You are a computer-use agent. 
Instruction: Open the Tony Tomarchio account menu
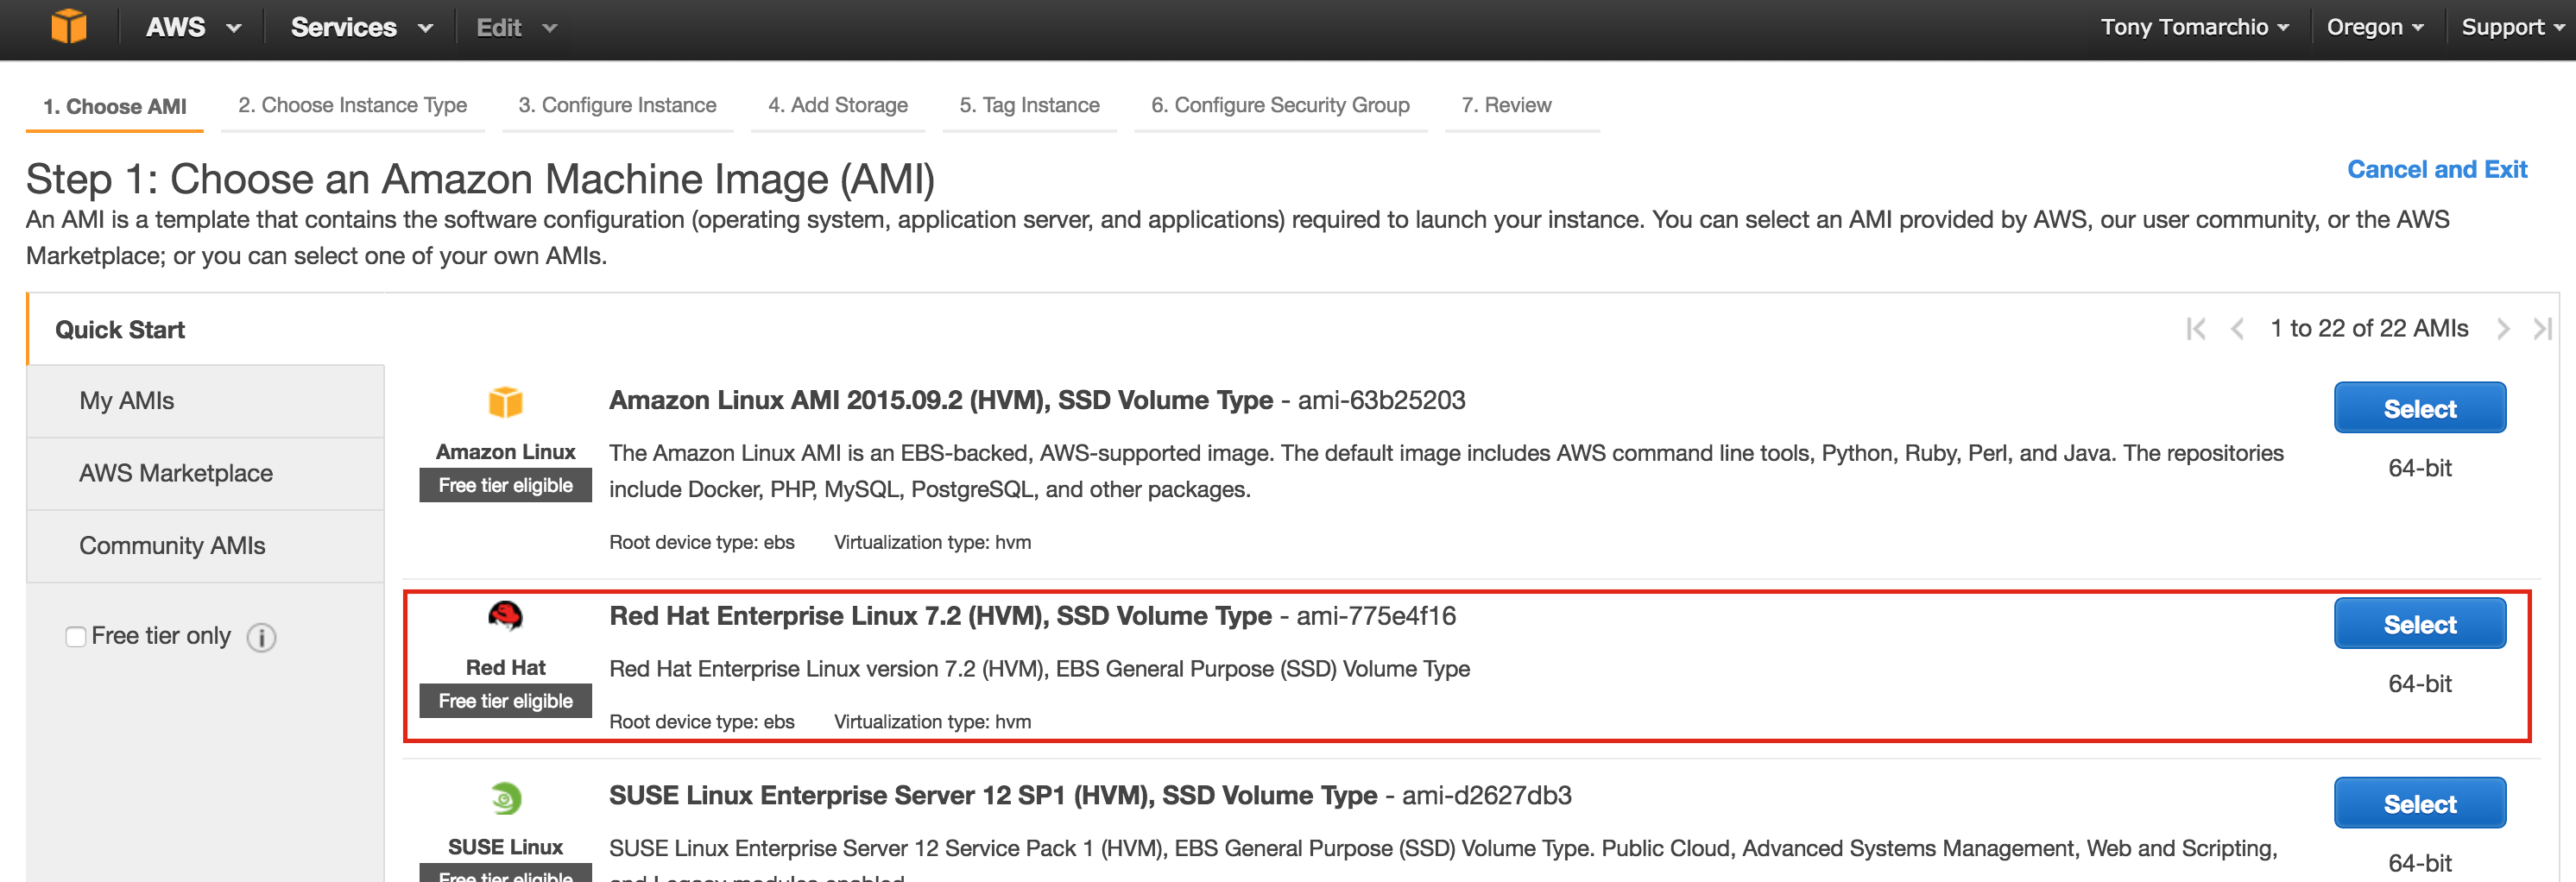click(x=2194, y=27)
